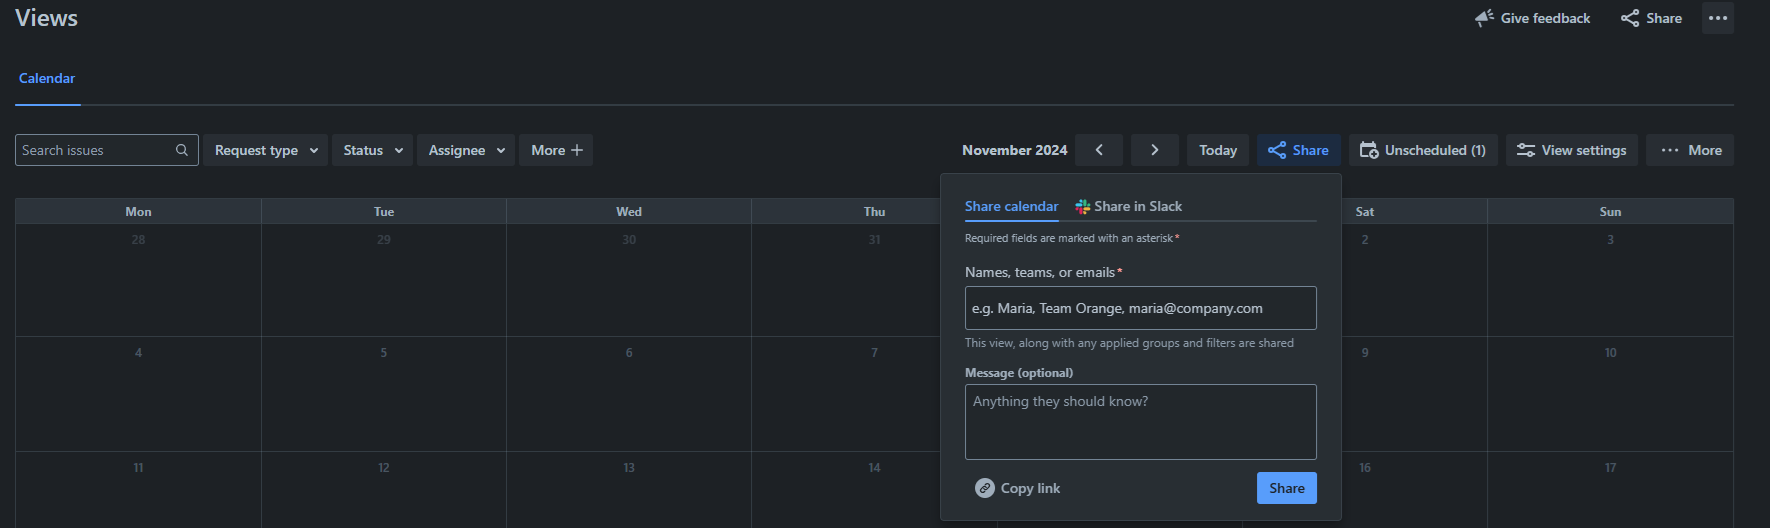Copy link to the calendar view
1770x528 pixels.
[1018, 488]
